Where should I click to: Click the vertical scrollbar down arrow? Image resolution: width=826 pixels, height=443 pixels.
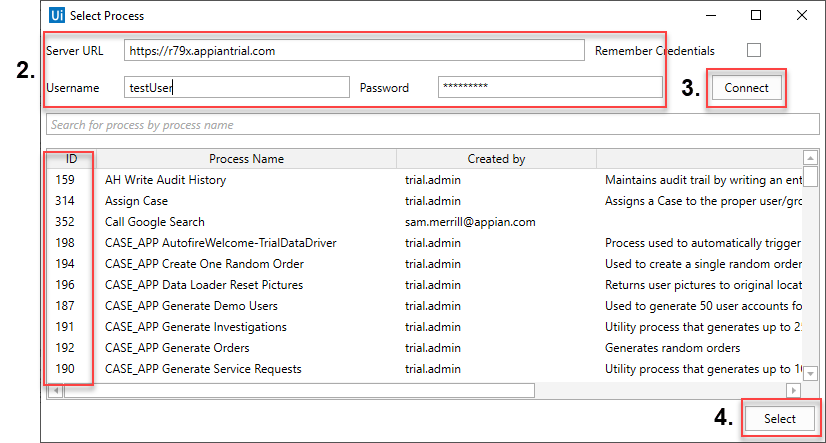[x=810, y=373]
